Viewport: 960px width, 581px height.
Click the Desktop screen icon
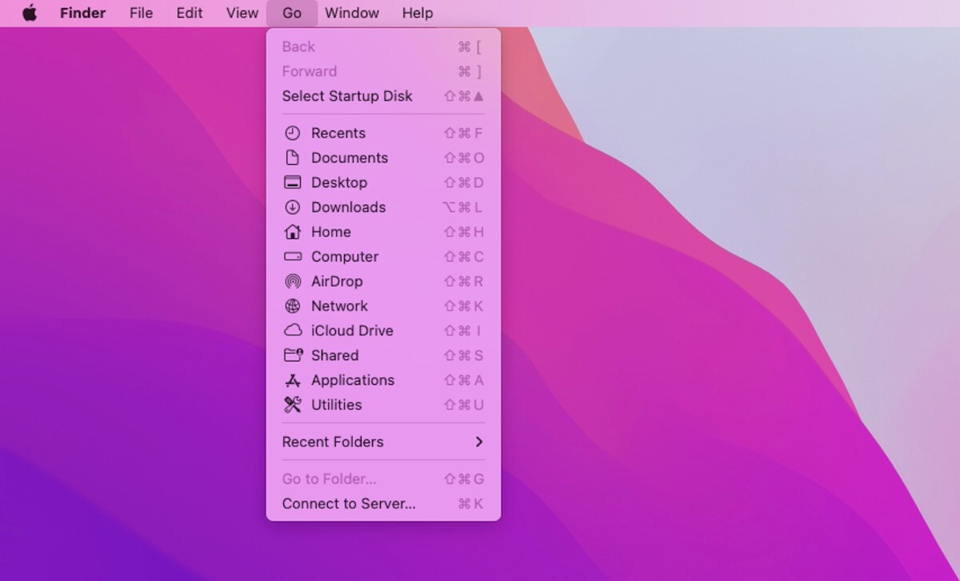[x=293, y=182]
